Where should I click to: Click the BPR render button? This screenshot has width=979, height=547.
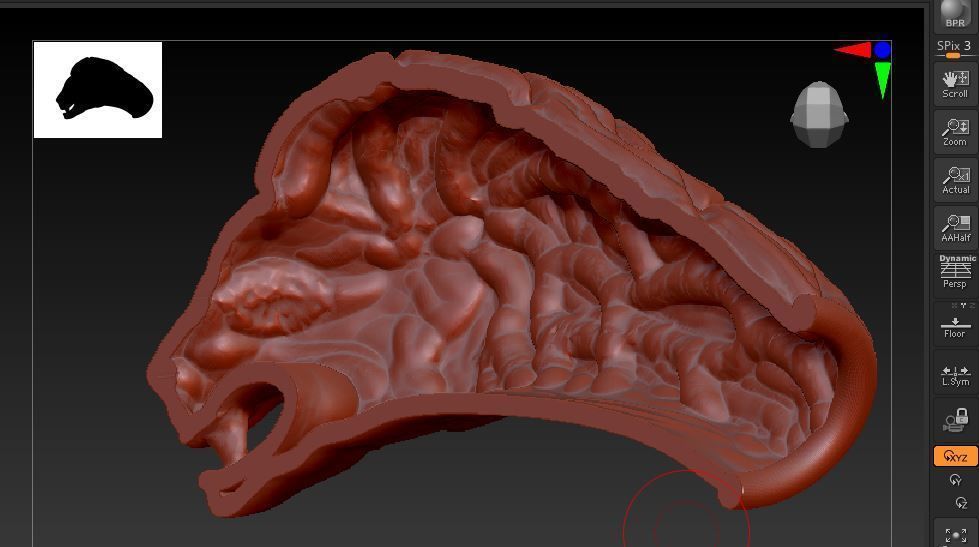coord(955,16)
